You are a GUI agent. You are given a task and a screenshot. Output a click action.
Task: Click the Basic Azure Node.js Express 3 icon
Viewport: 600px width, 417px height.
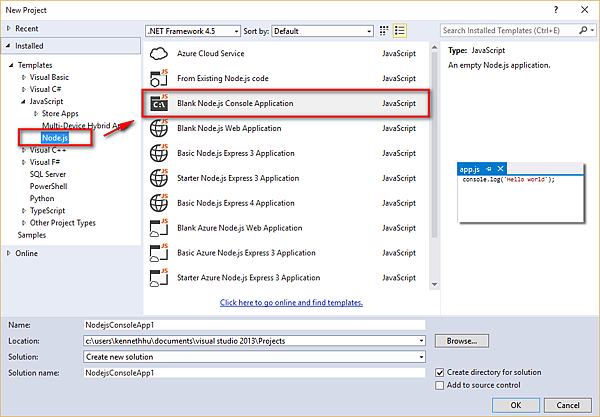click(x=159, y=253)
